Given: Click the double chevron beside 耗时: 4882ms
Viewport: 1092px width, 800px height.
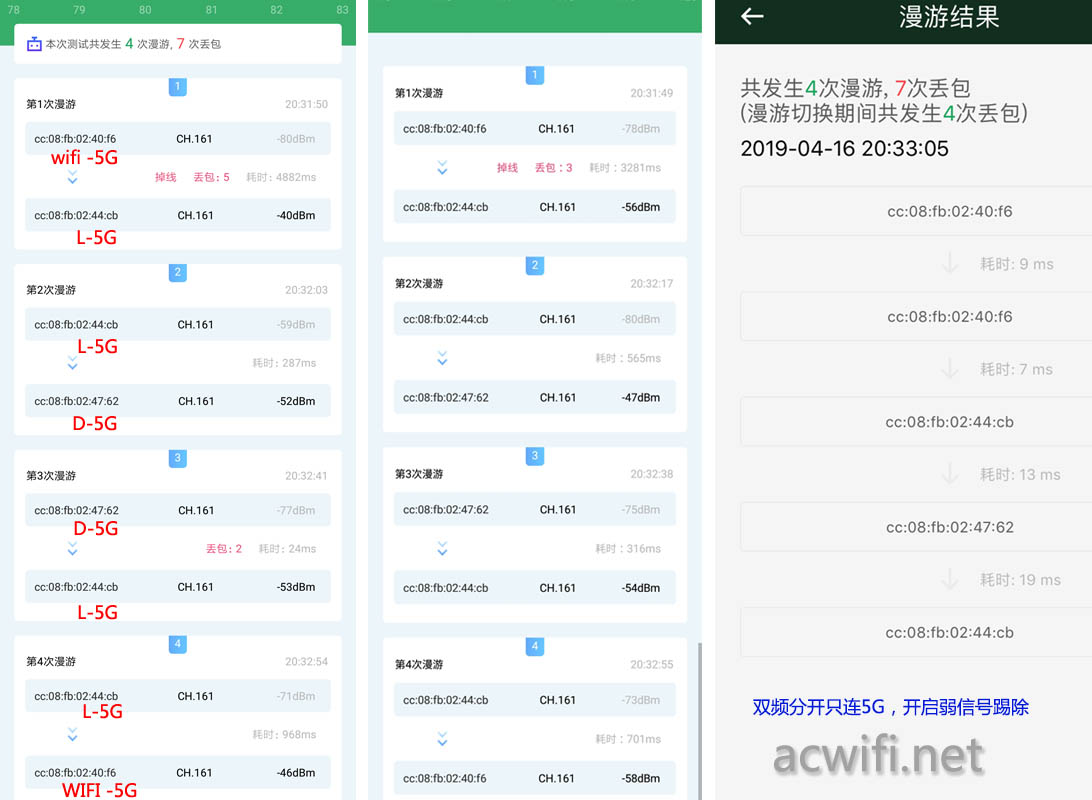Looking at the screenshot, I should click(72, 178).
